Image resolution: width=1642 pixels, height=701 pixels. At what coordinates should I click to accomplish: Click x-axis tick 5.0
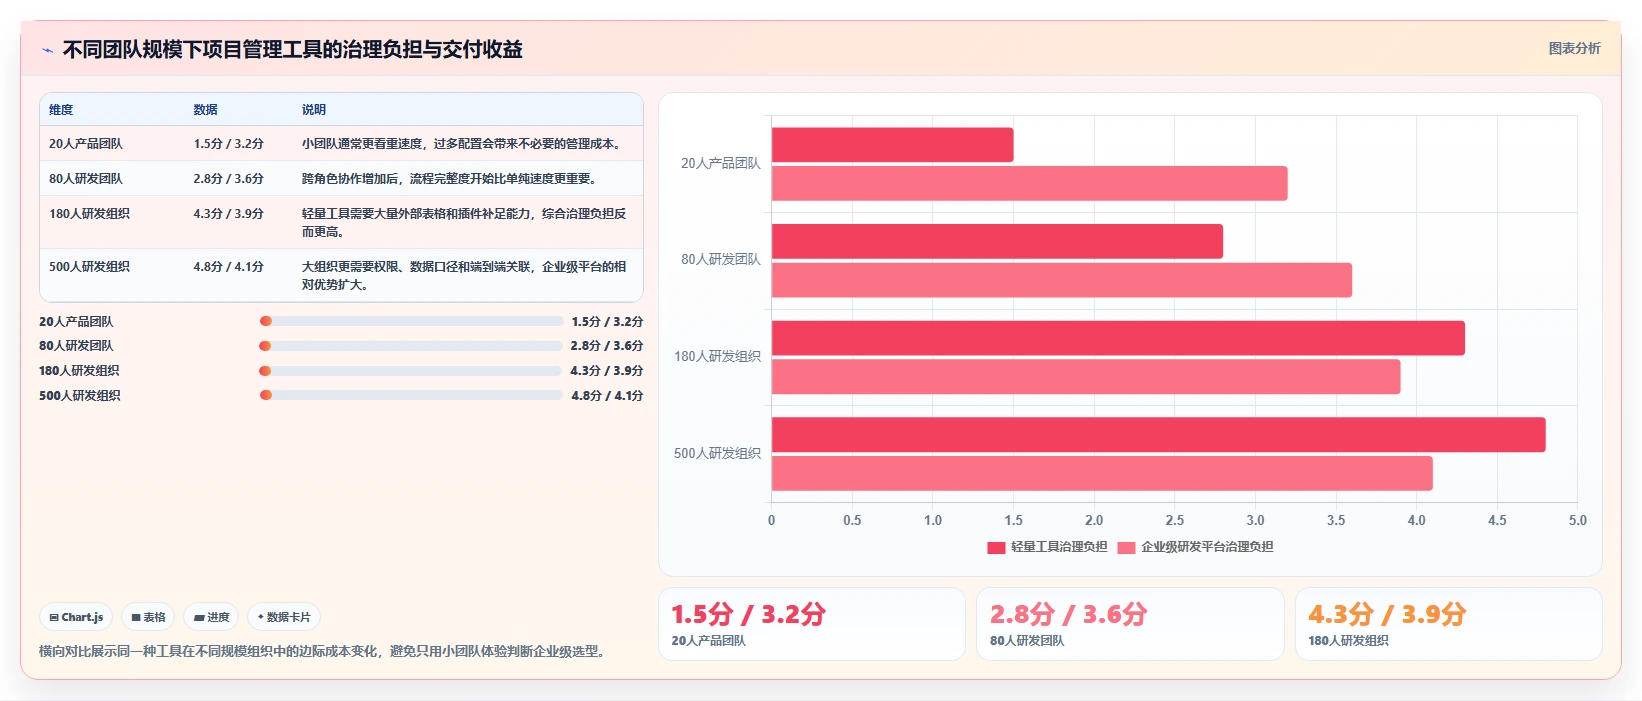click(1578, 521)
